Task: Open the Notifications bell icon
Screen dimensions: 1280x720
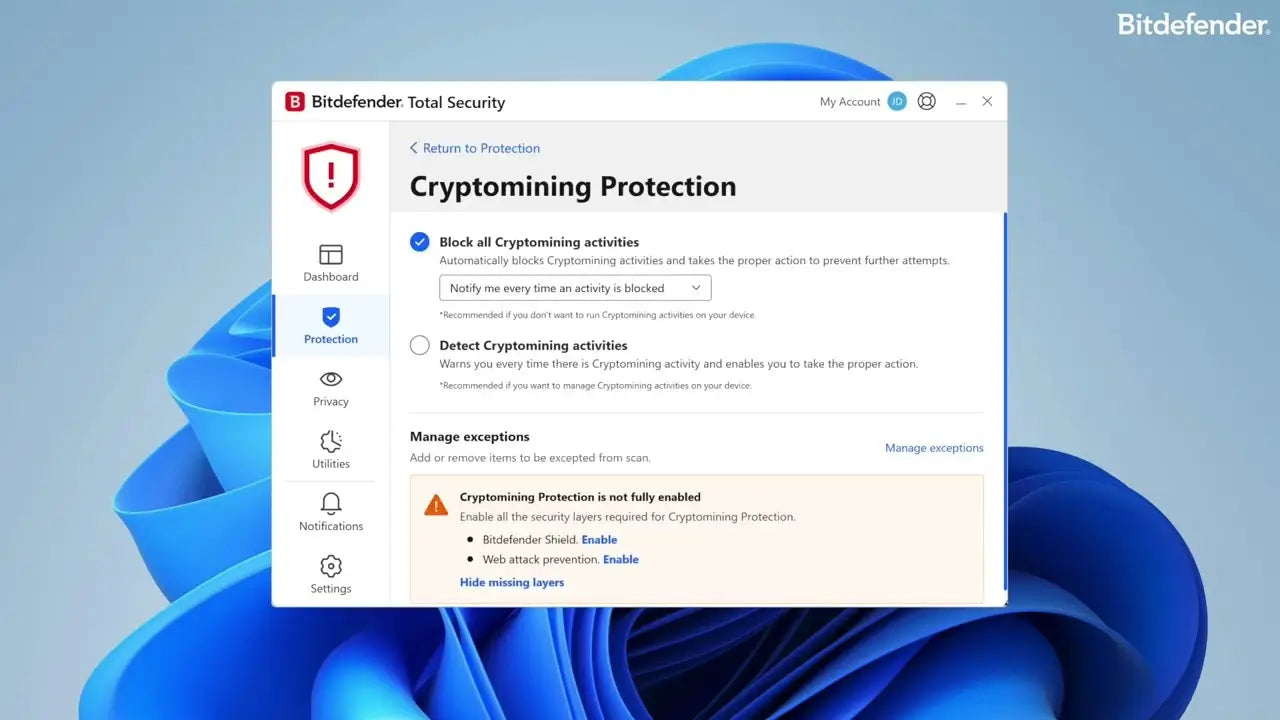Action: (x=331, y=503)
